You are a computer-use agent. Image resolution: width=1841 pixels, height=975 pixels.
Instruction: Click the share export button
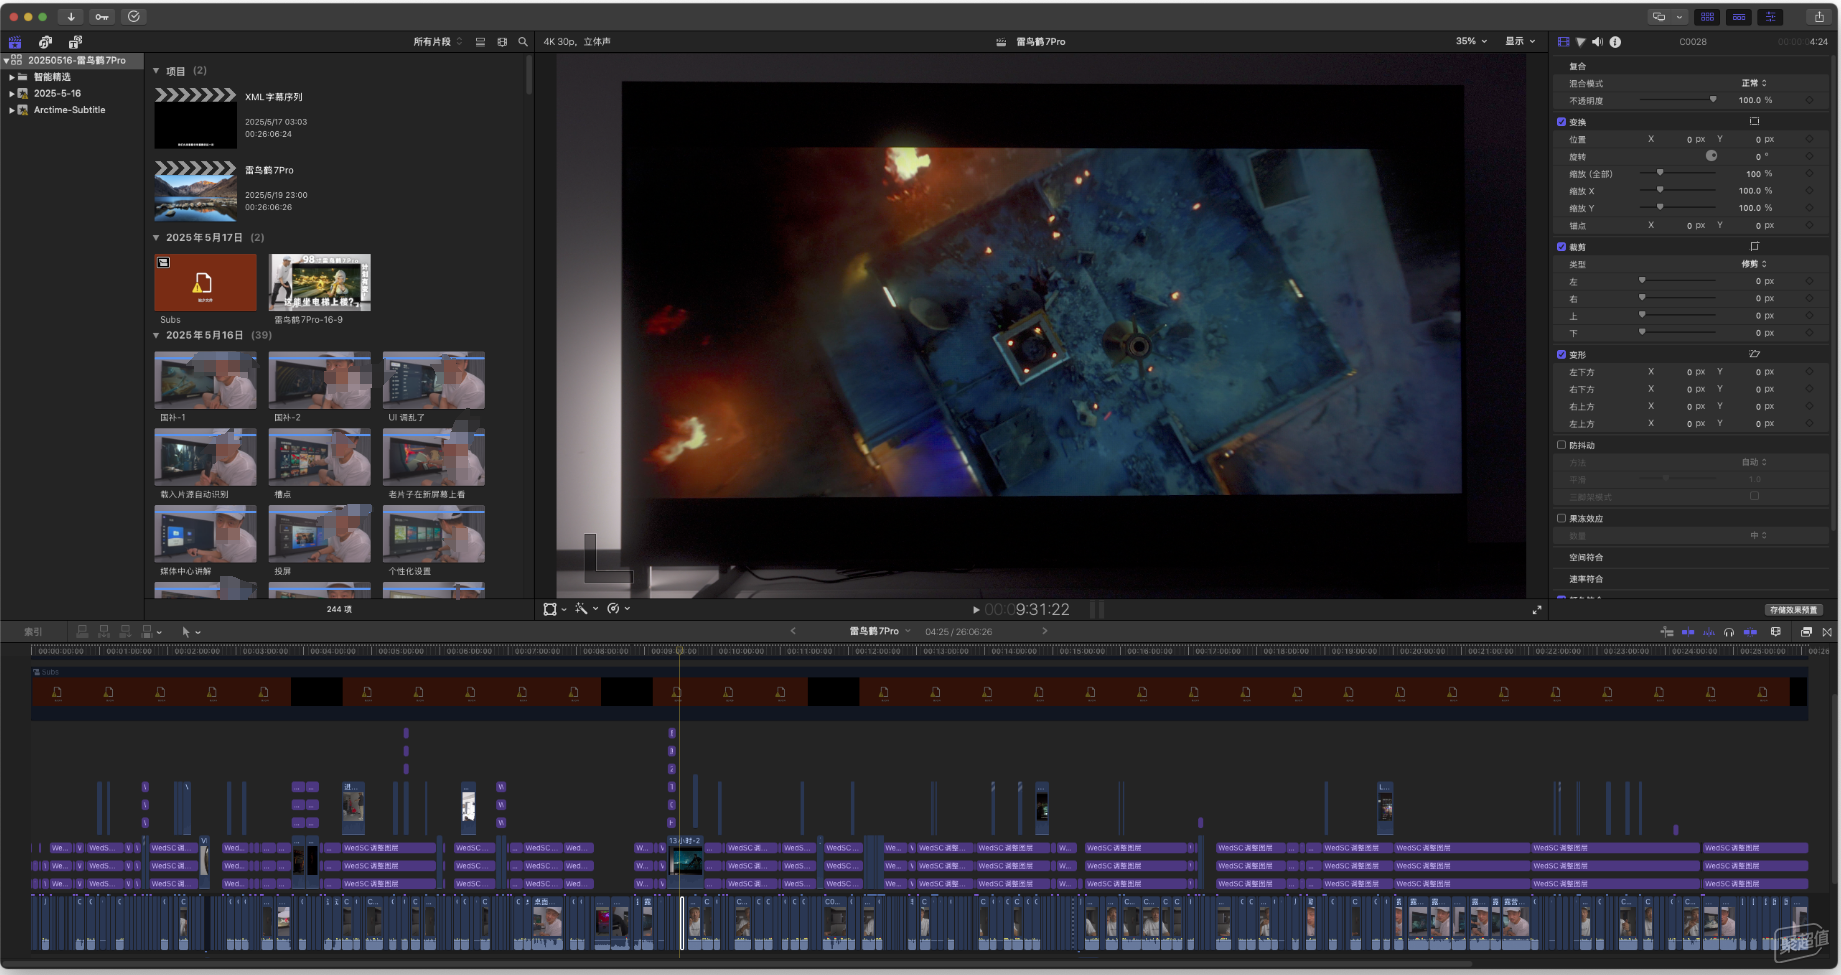[x=1819, y=16]
